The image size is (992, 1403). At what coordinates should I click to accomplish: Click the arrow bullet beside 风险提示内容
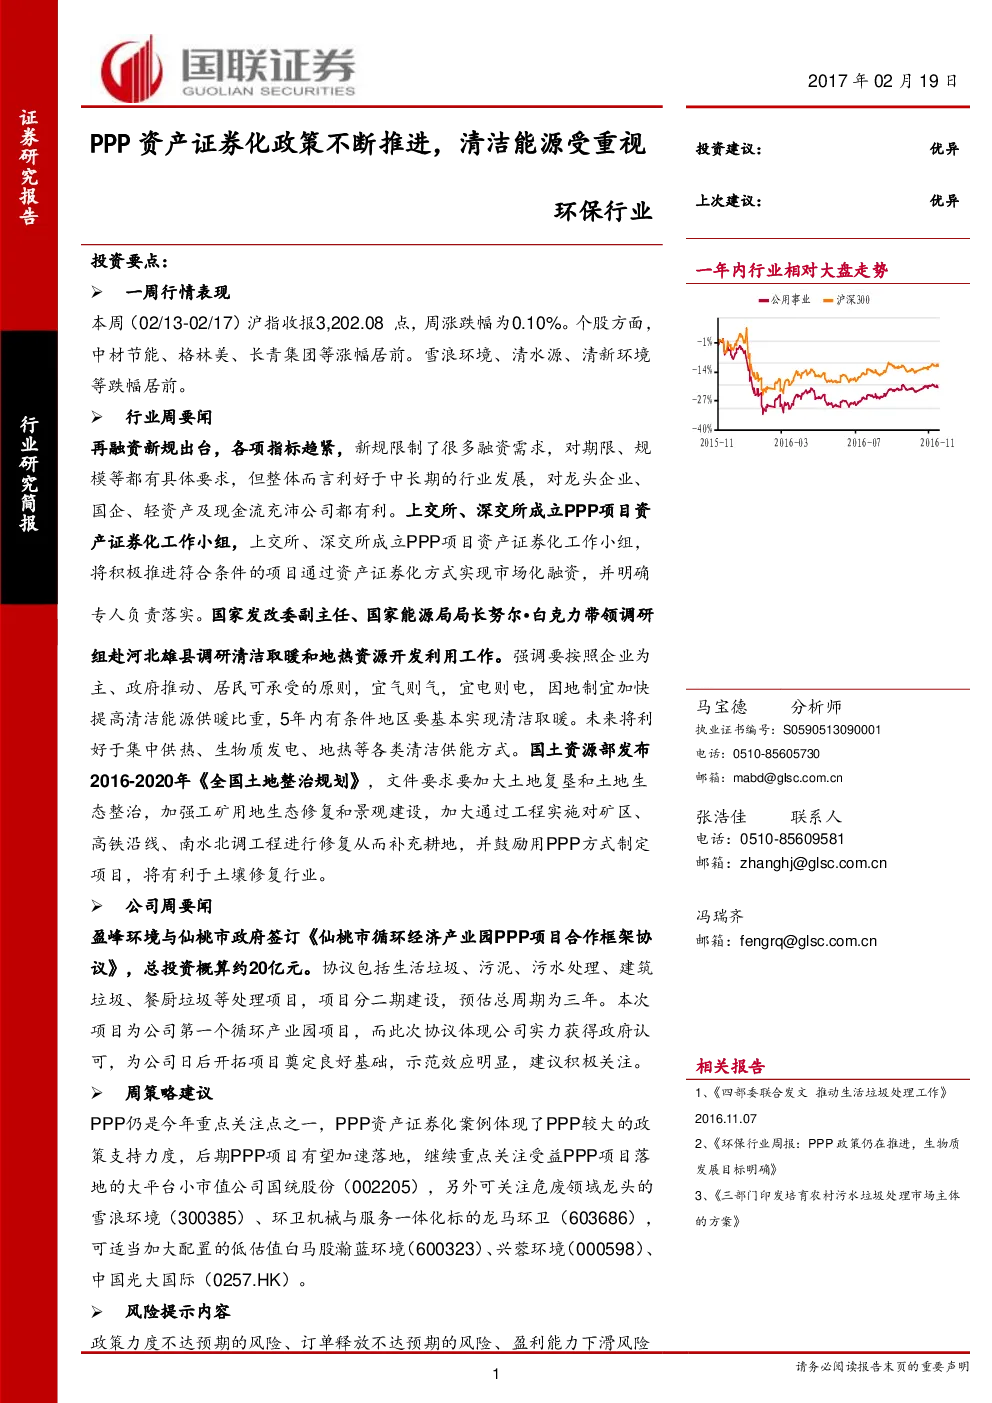pos(97,1311)
